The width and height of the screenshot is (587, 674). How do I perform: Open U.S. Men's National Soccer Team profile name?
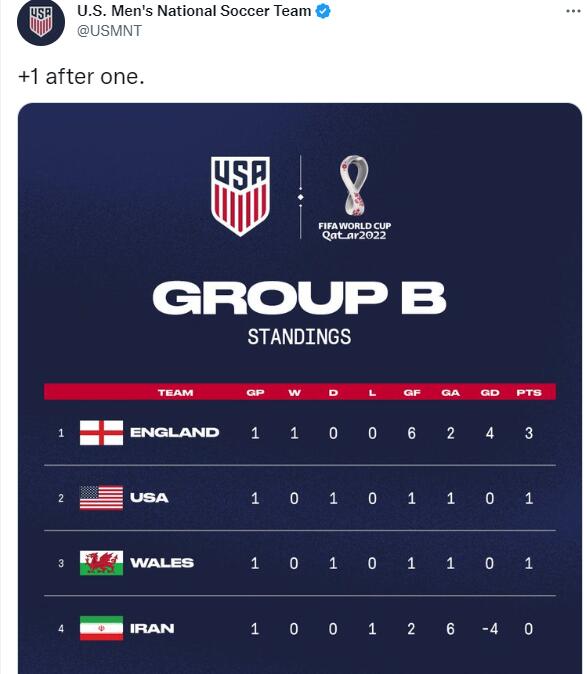click(x=194, y=11)
